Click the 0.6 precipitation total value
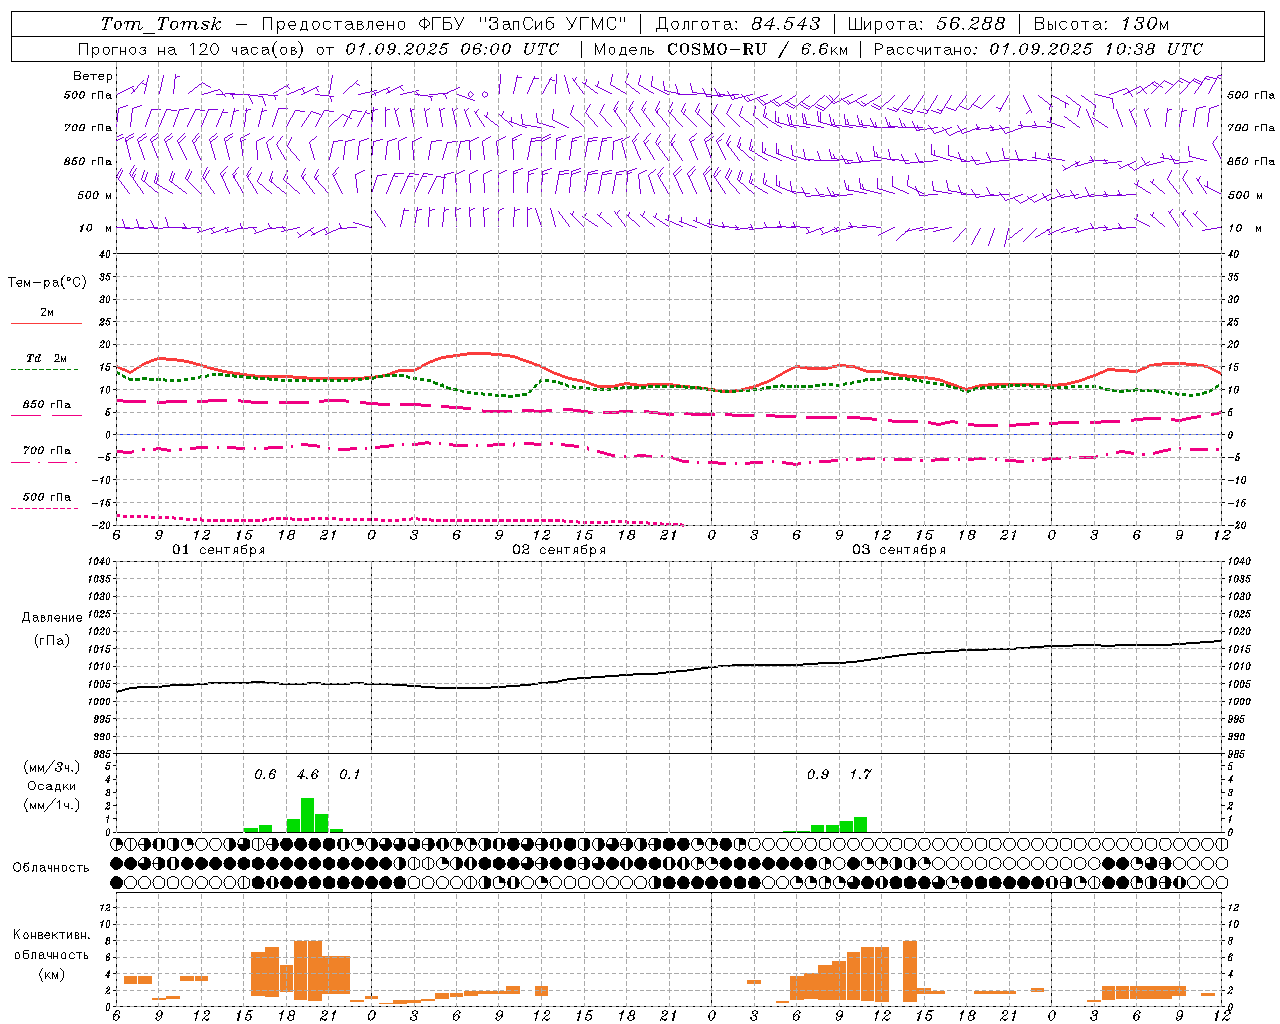The width and height of the screenshot is (1280, 1024). click(265, 775)
